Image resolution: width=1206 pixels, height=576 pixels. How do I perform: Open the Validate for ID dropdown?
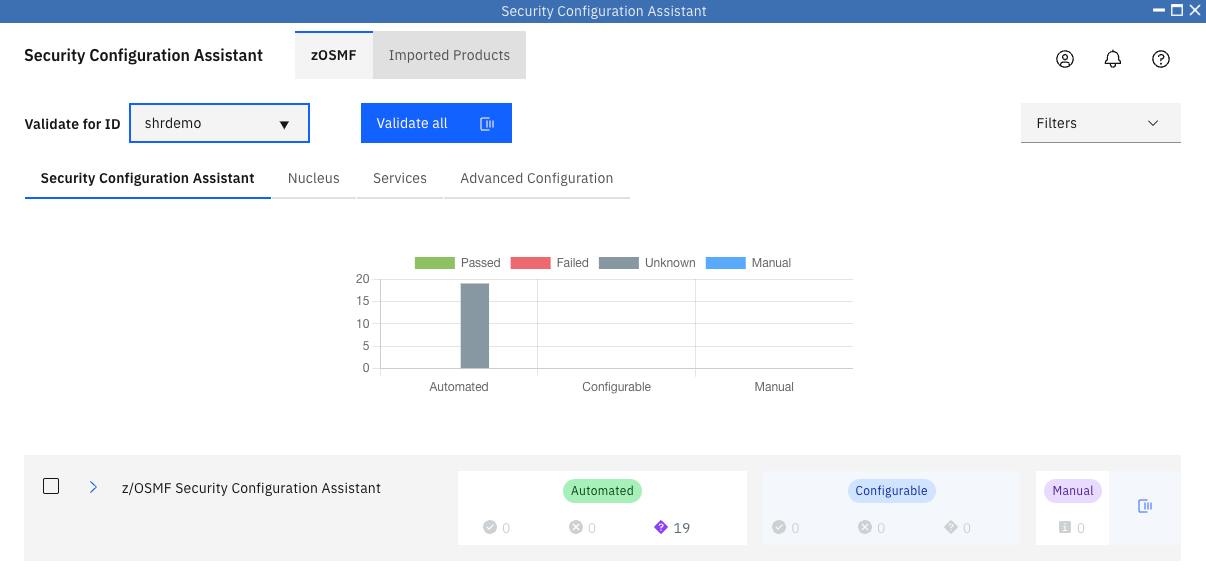(219, 123)
